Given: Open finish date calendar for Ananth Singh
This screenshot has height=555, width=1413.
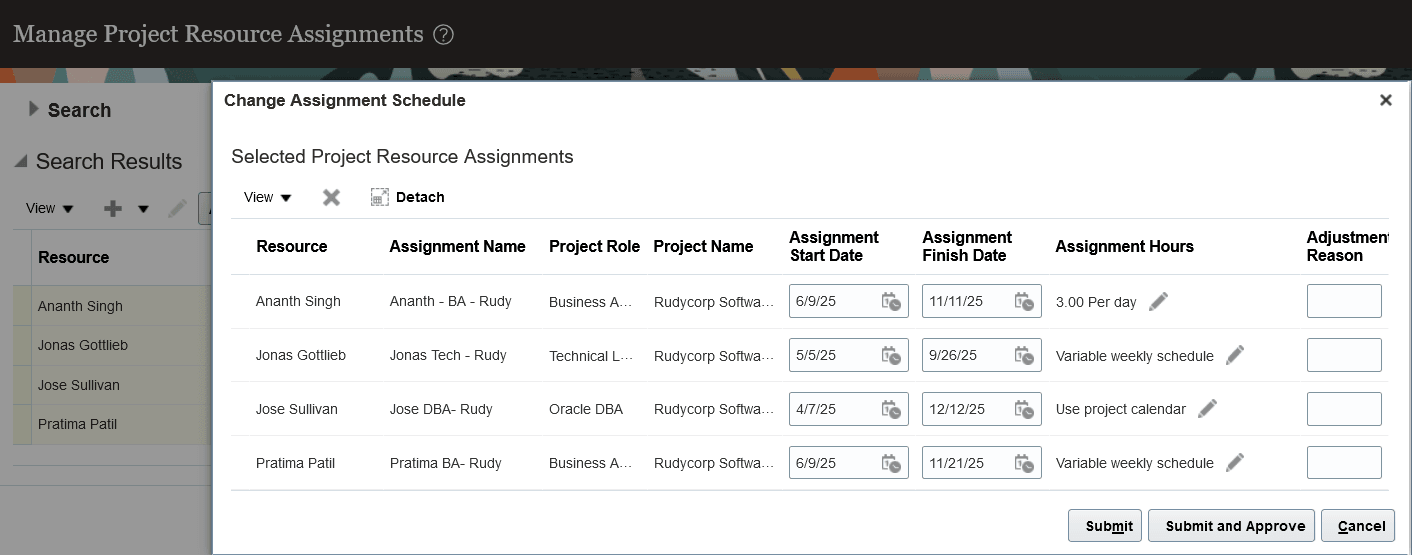Looking at the screenshot, I should pyautogui.click(x=1024, y=302).
